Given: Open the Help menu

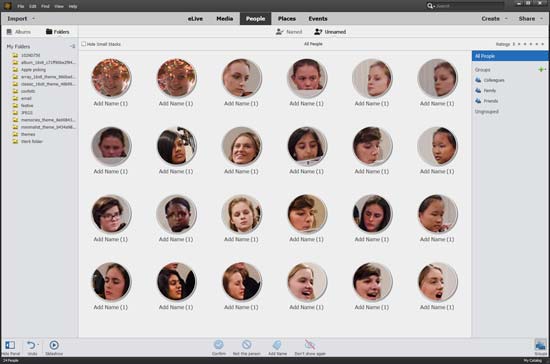Looking at the screenshot, I should coord(73,6).
